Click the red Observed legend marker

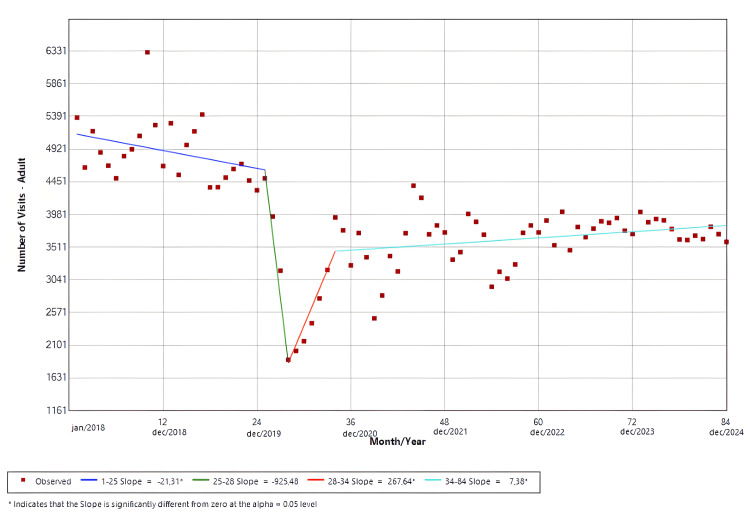click(22, 480)
